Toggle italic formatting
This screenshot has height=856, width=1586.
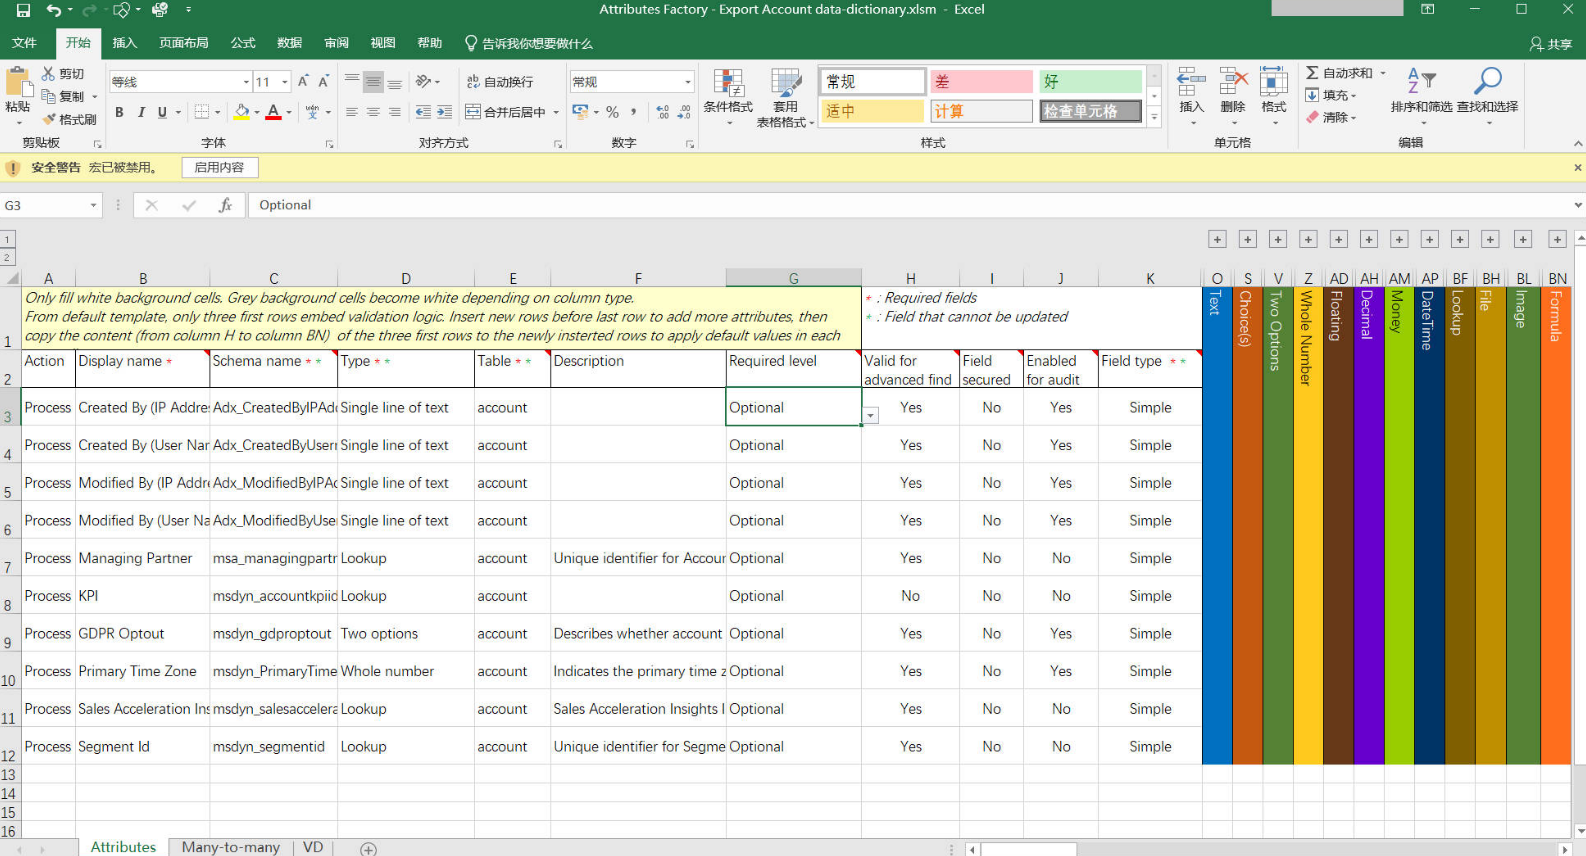[x=141, y=112]
